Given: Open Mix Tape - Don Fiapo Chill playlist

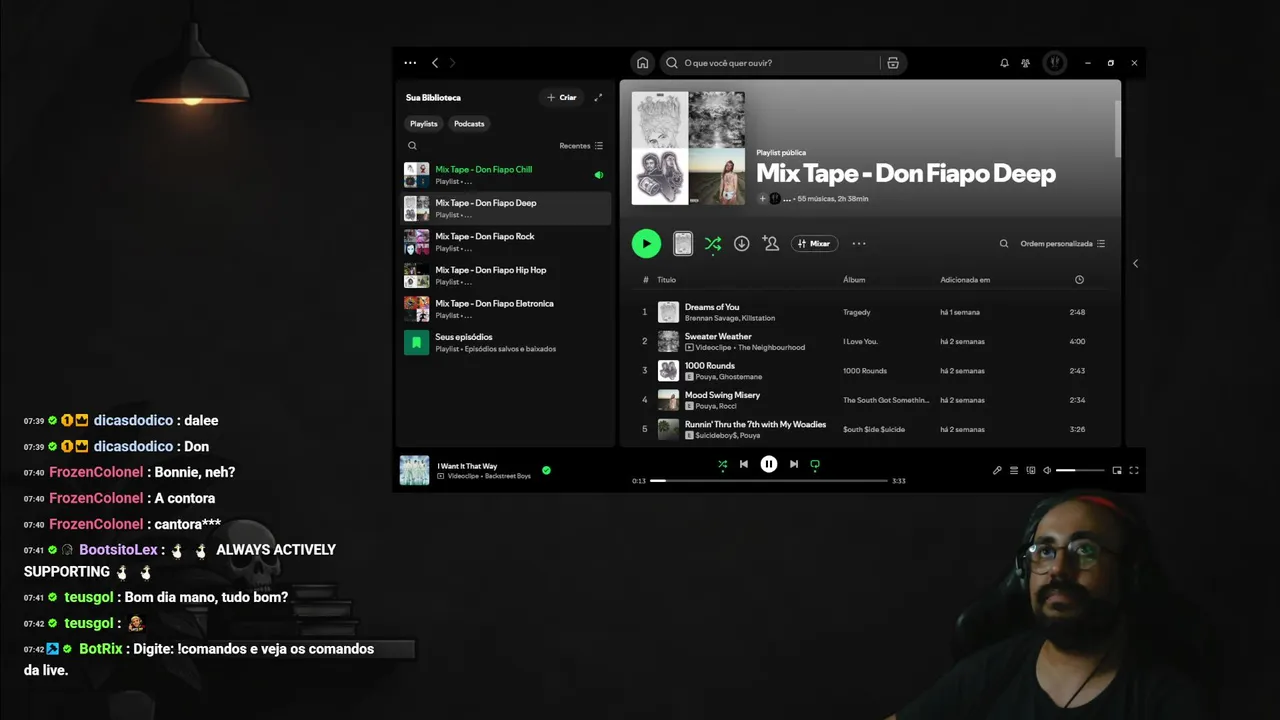Looking at the screenshot, I should click(506, 175).
